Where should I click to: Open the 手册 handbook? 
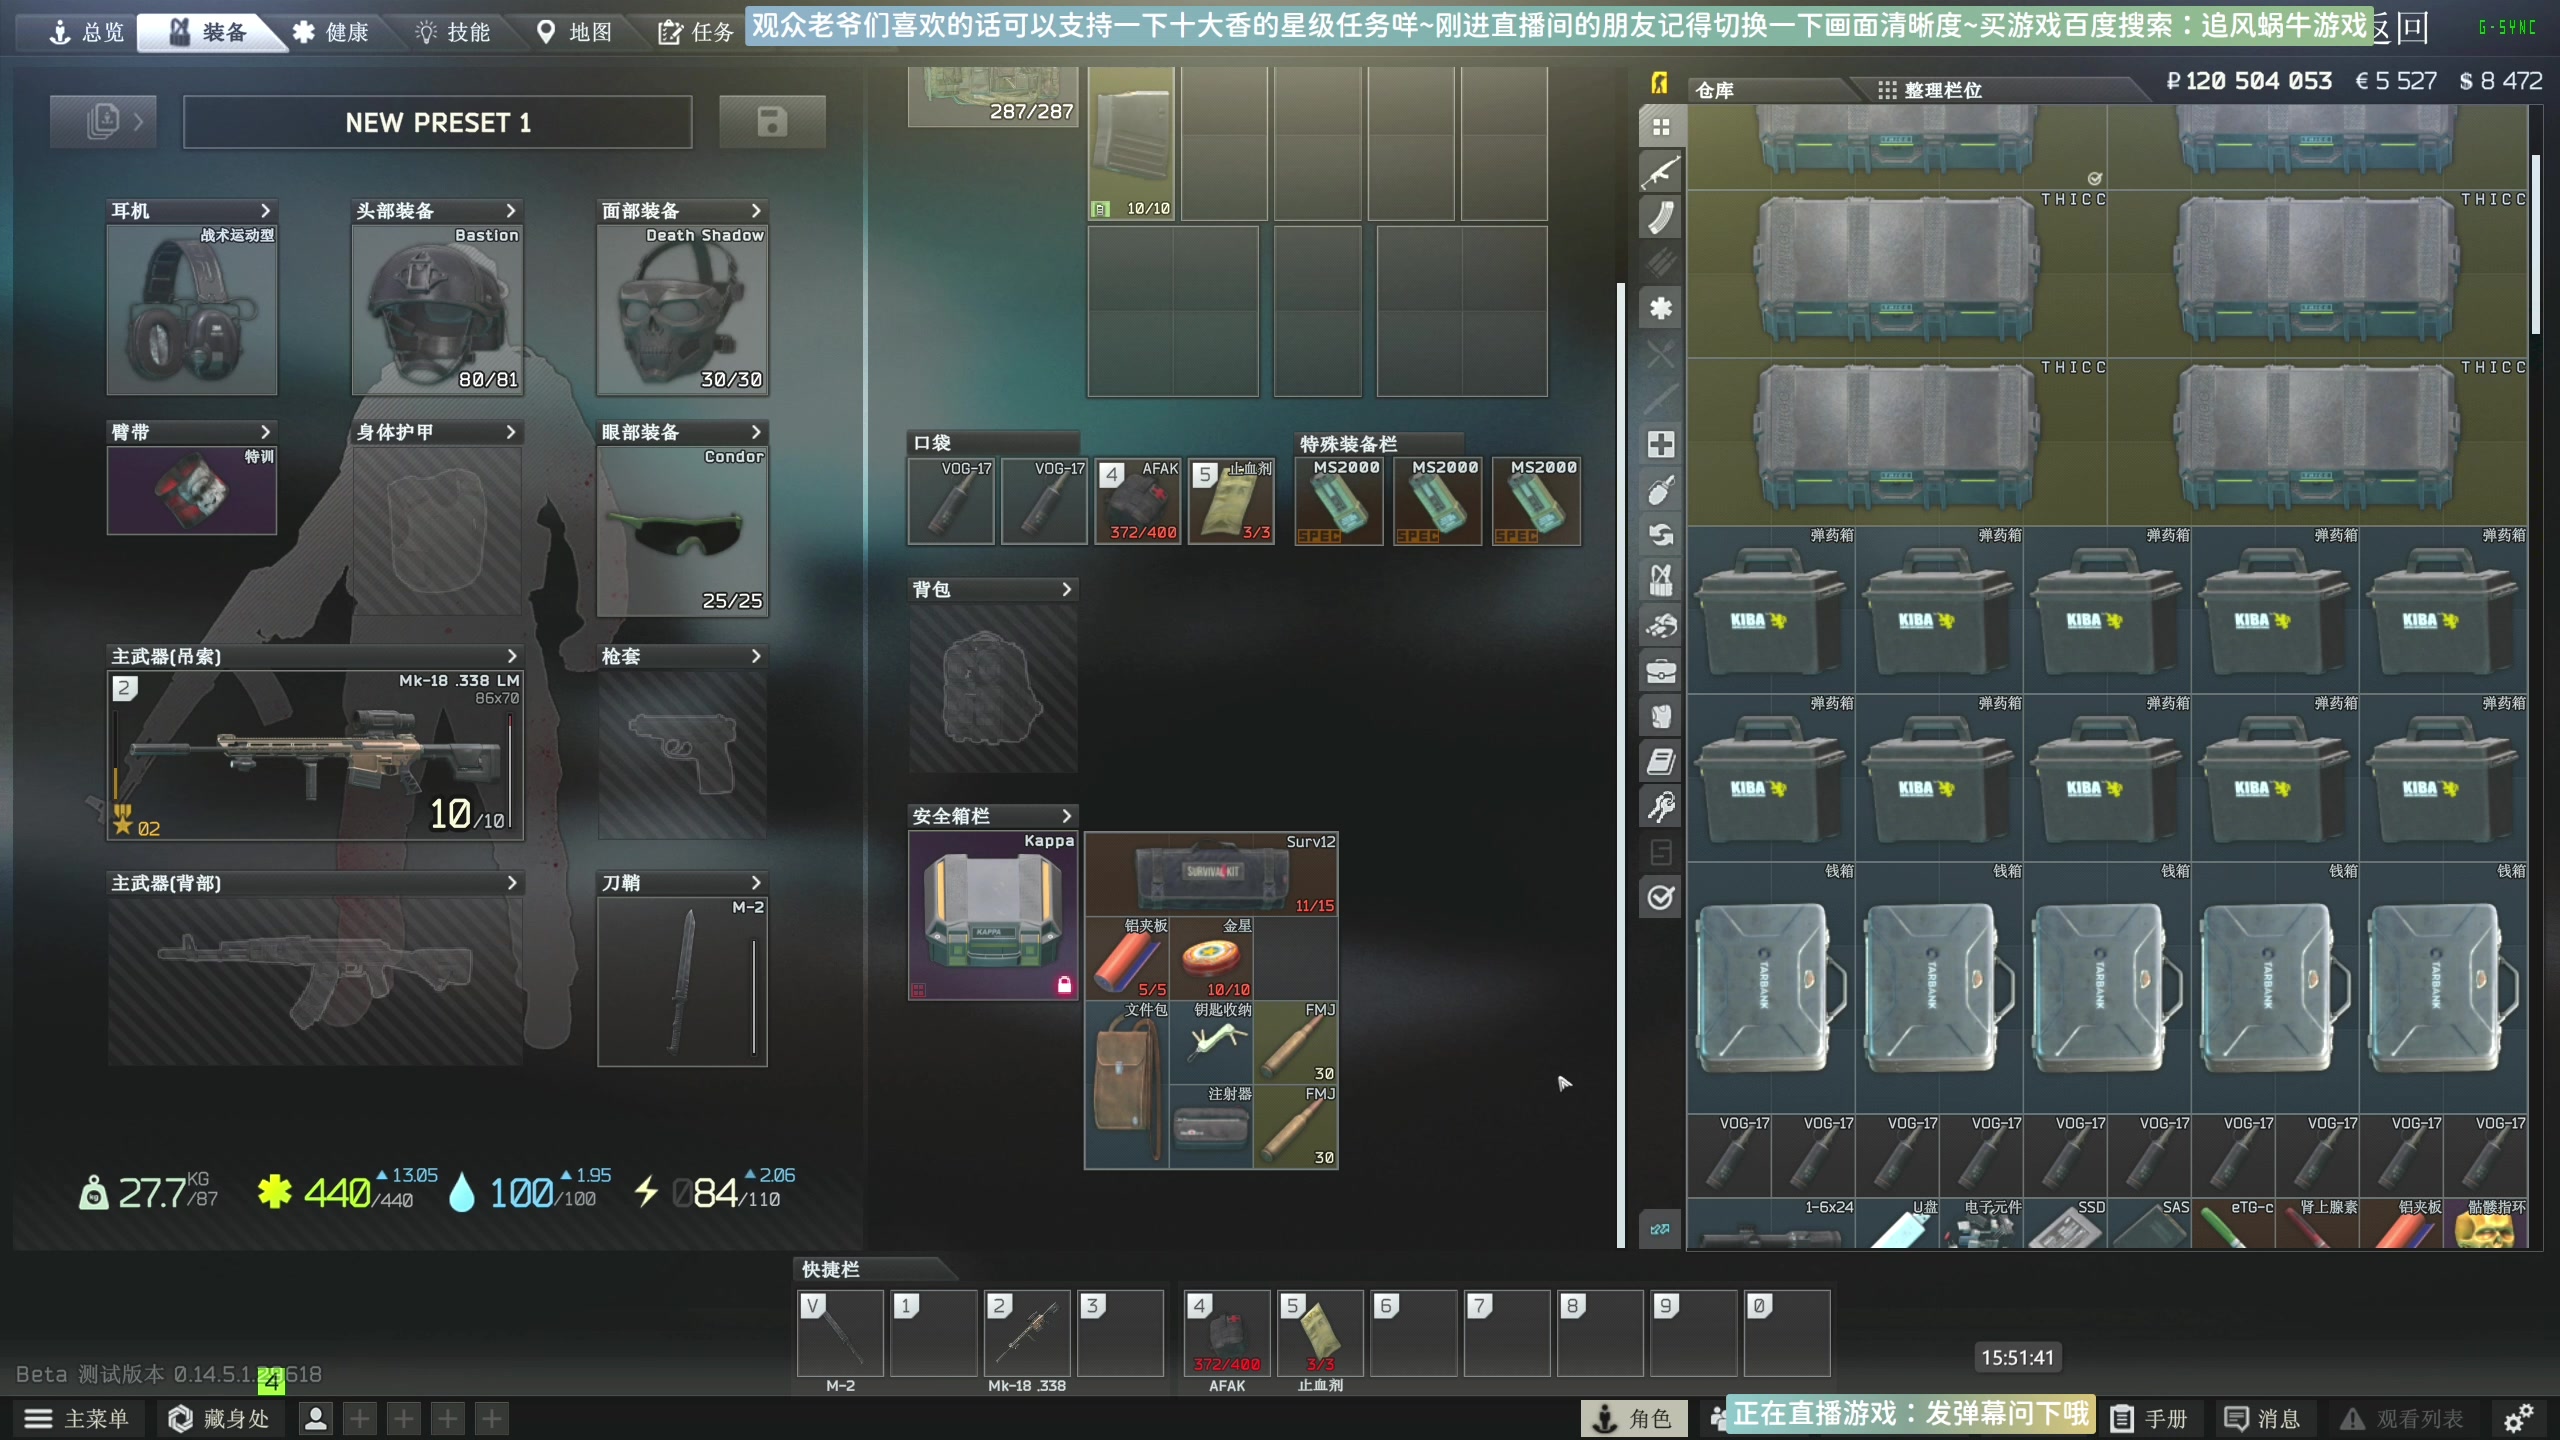tap(2149, 1418)
